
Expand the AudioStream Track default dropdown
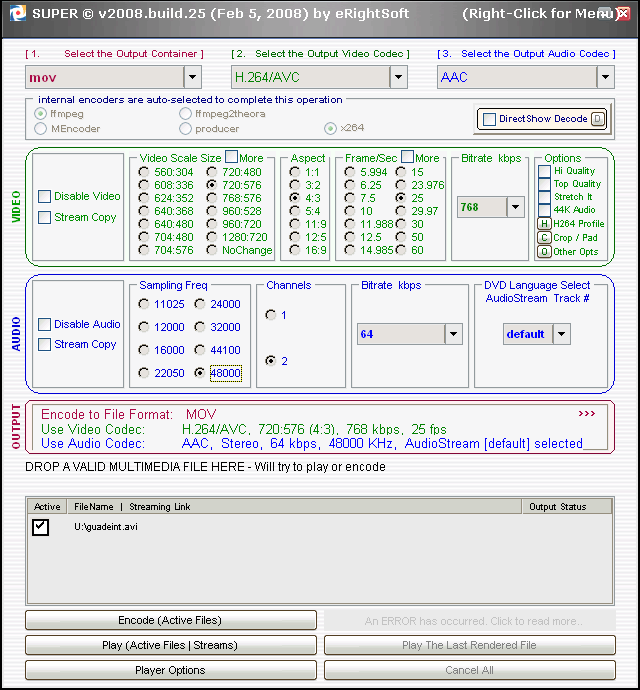pyautogui.click(x=561, y=334)
